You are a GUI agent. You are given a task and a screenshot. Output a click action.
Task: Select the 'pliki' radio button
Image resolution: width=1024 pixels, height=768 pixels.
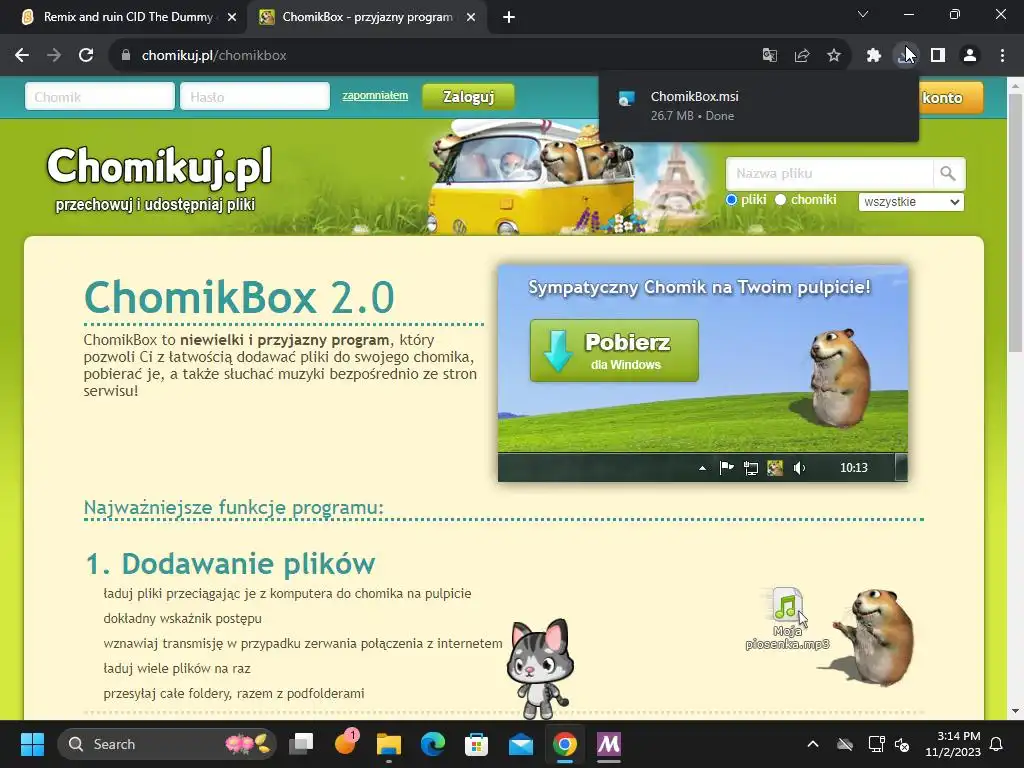(731, 200)
